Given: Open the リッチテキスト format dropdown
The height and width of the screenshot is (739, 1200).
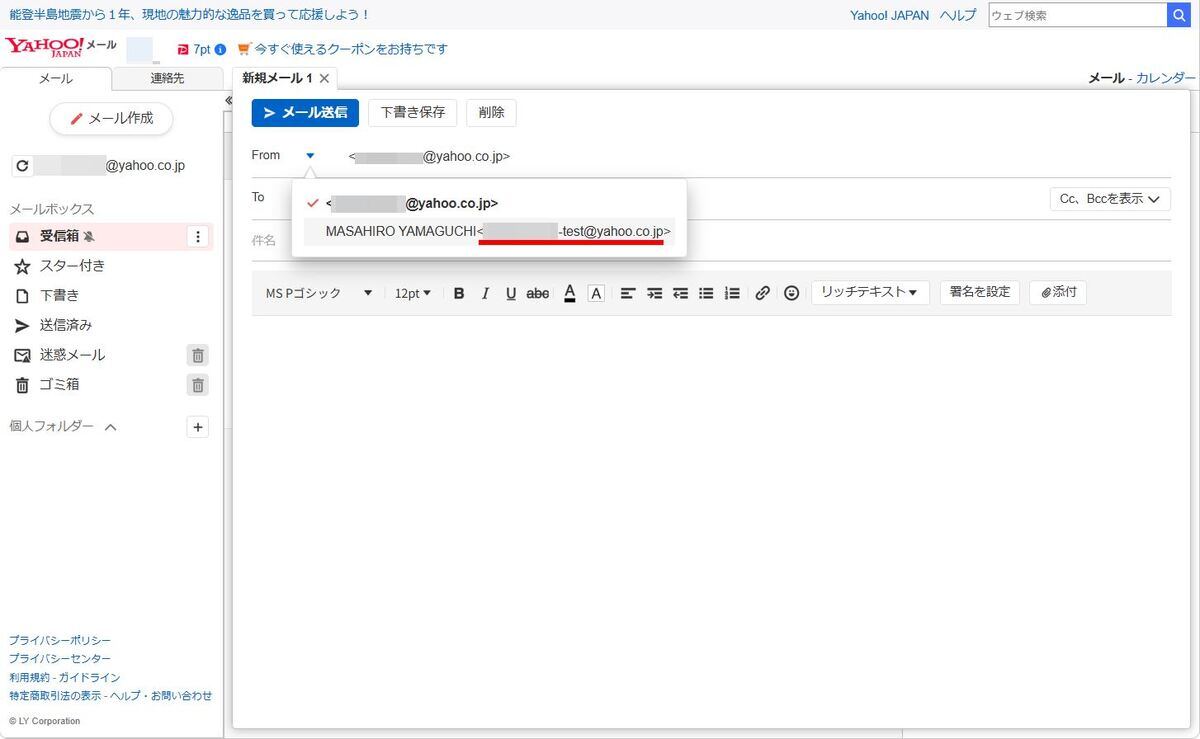Looking at the screenshot, I should coord(870,292).
